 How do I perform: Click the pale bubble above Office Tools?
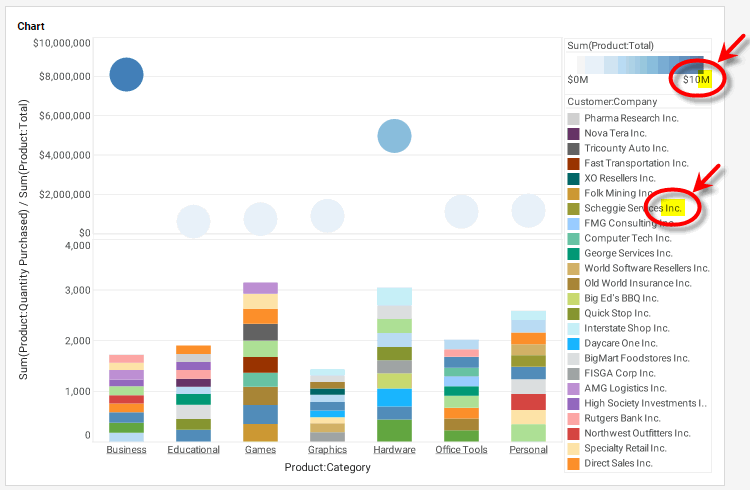pyautogui.click(x=461, y=211)
